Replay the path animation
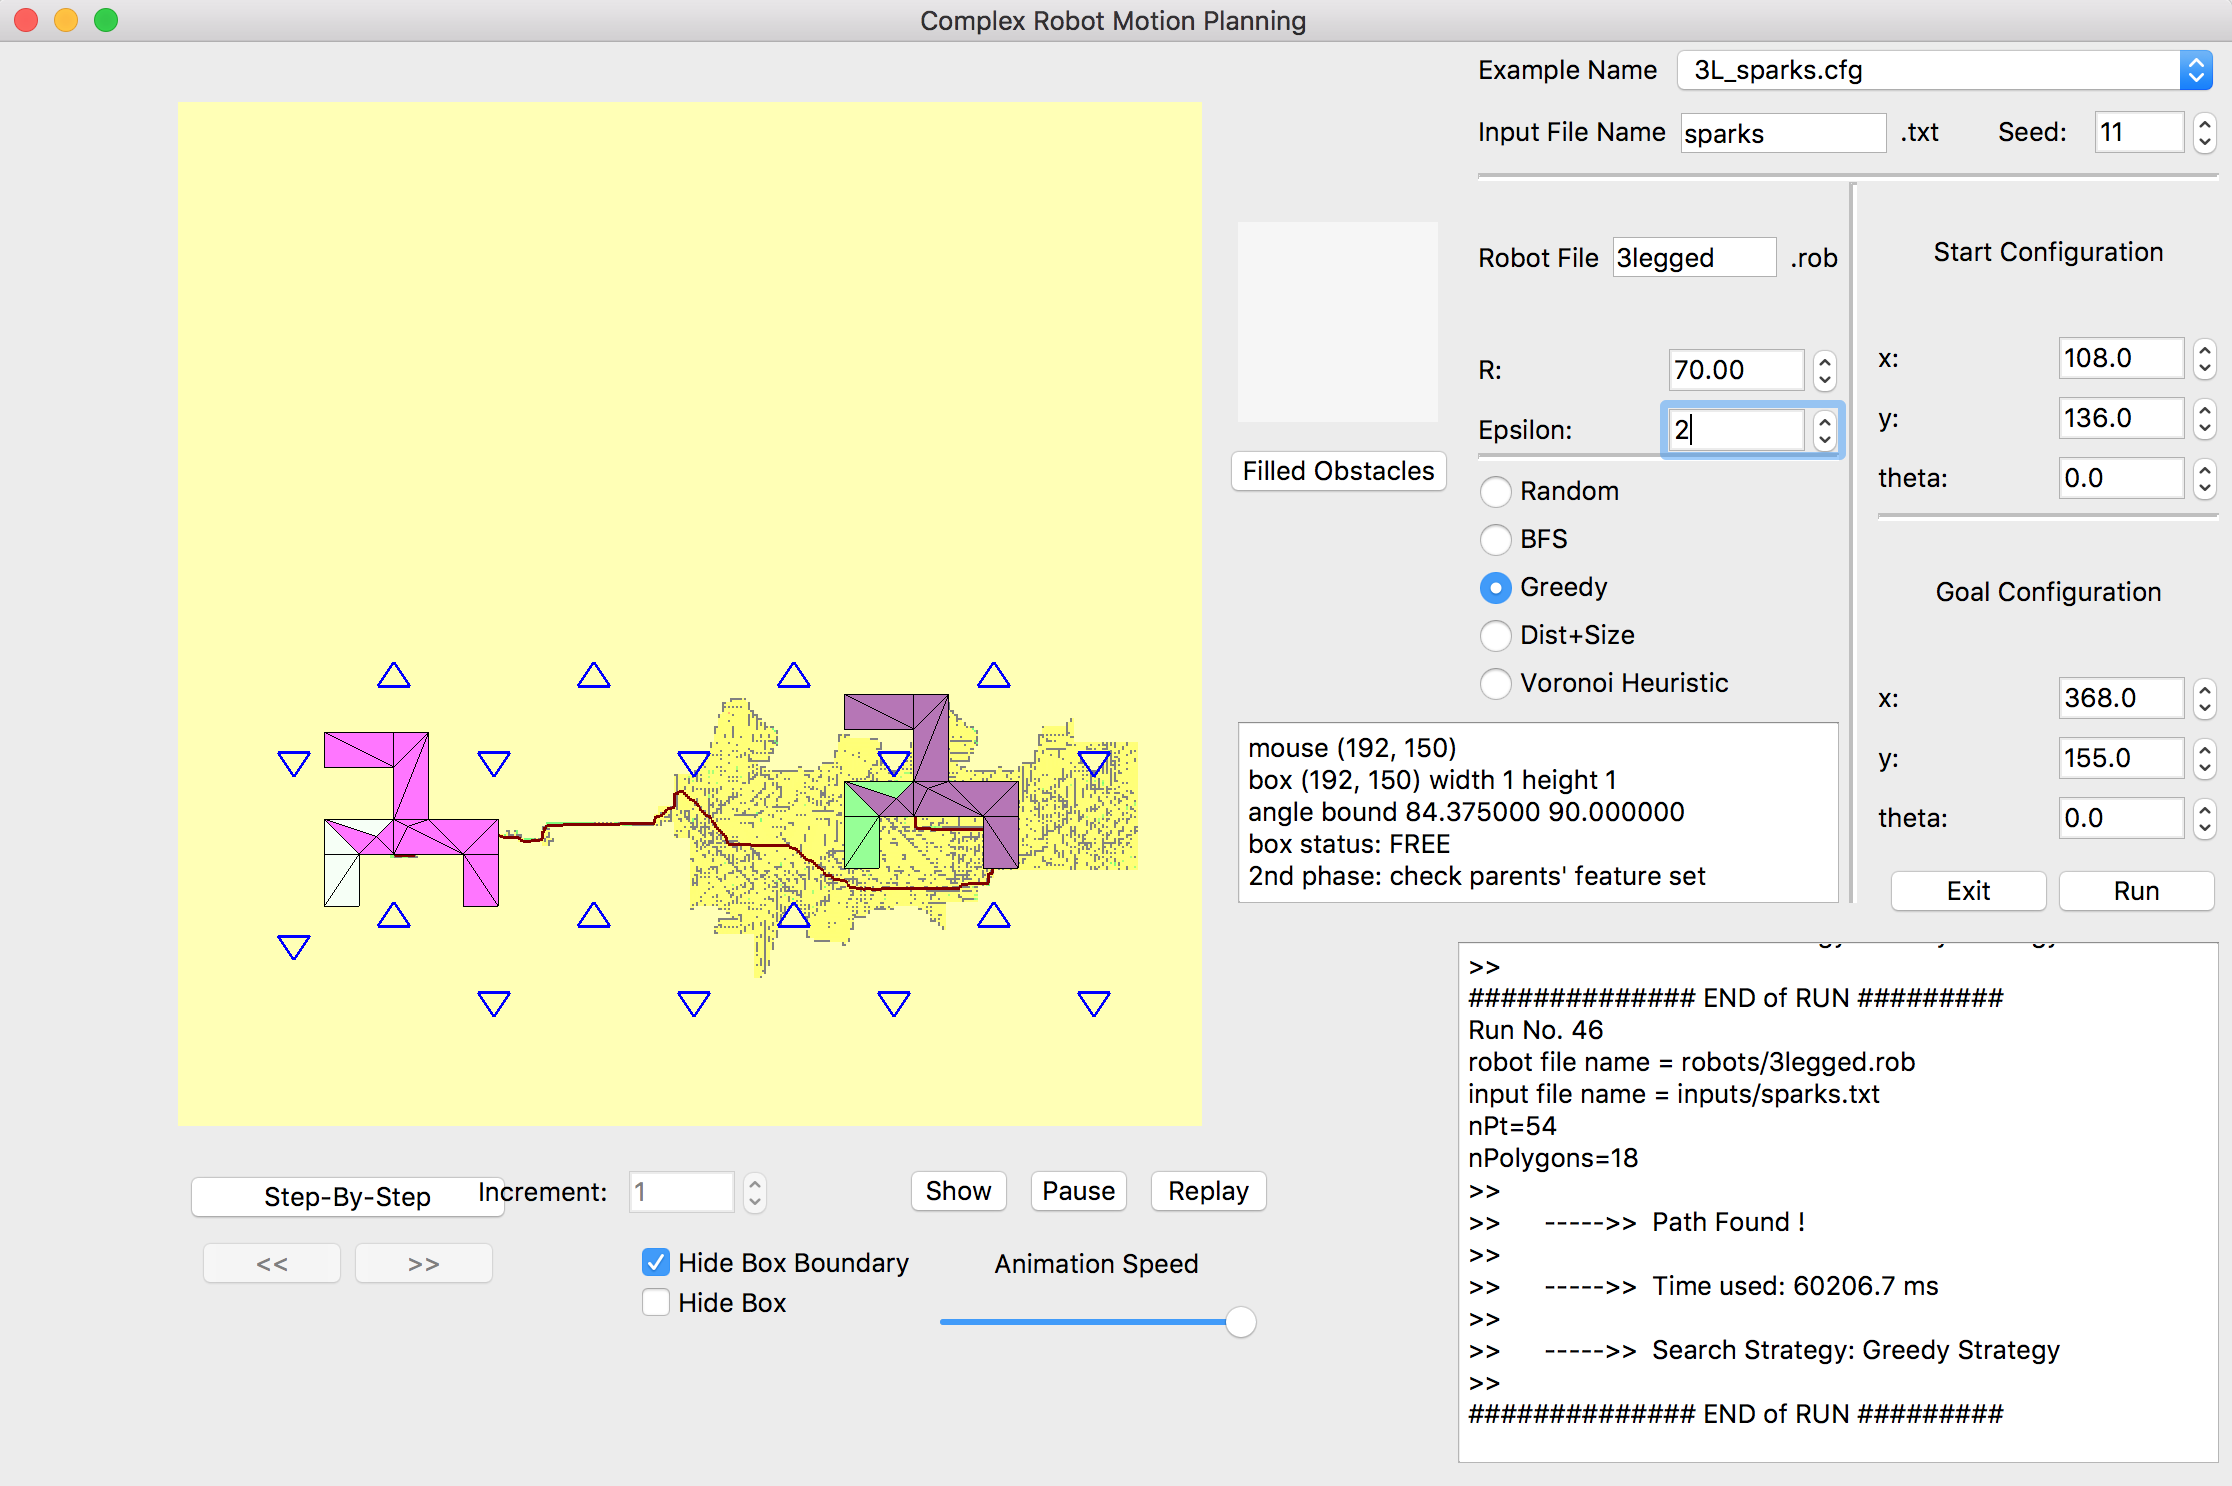The image size is (2232, 1486). (1208, 1191)
